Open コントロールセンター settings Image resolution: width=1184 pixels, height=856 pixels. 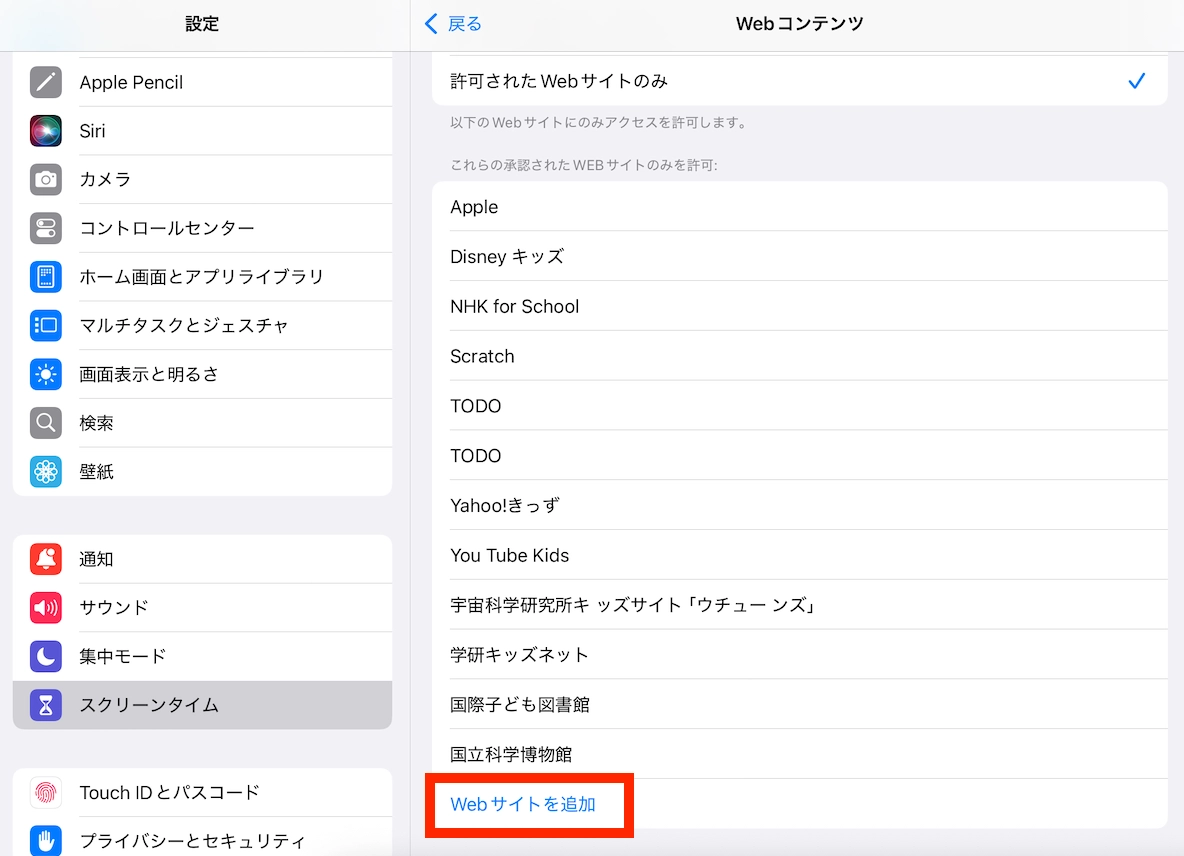202,228
